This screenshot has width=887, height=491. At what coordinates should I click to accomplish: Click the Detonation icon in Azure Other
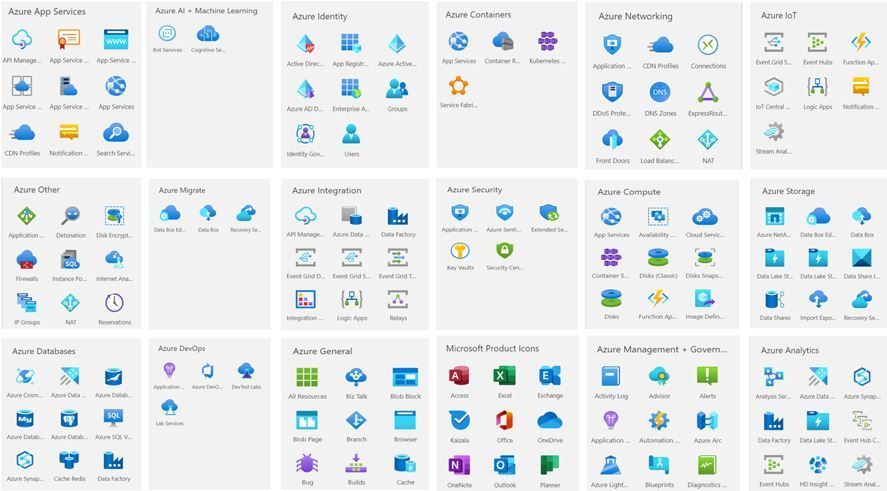tap(71, 216)
